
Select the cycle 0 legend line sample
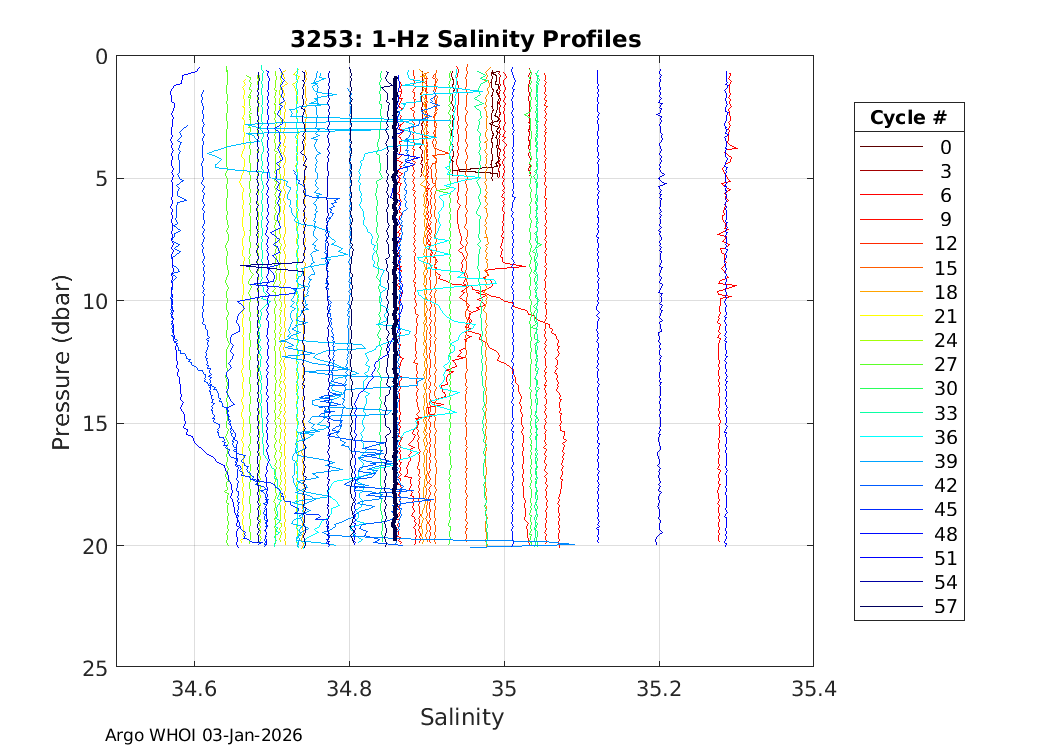(890, 147)
